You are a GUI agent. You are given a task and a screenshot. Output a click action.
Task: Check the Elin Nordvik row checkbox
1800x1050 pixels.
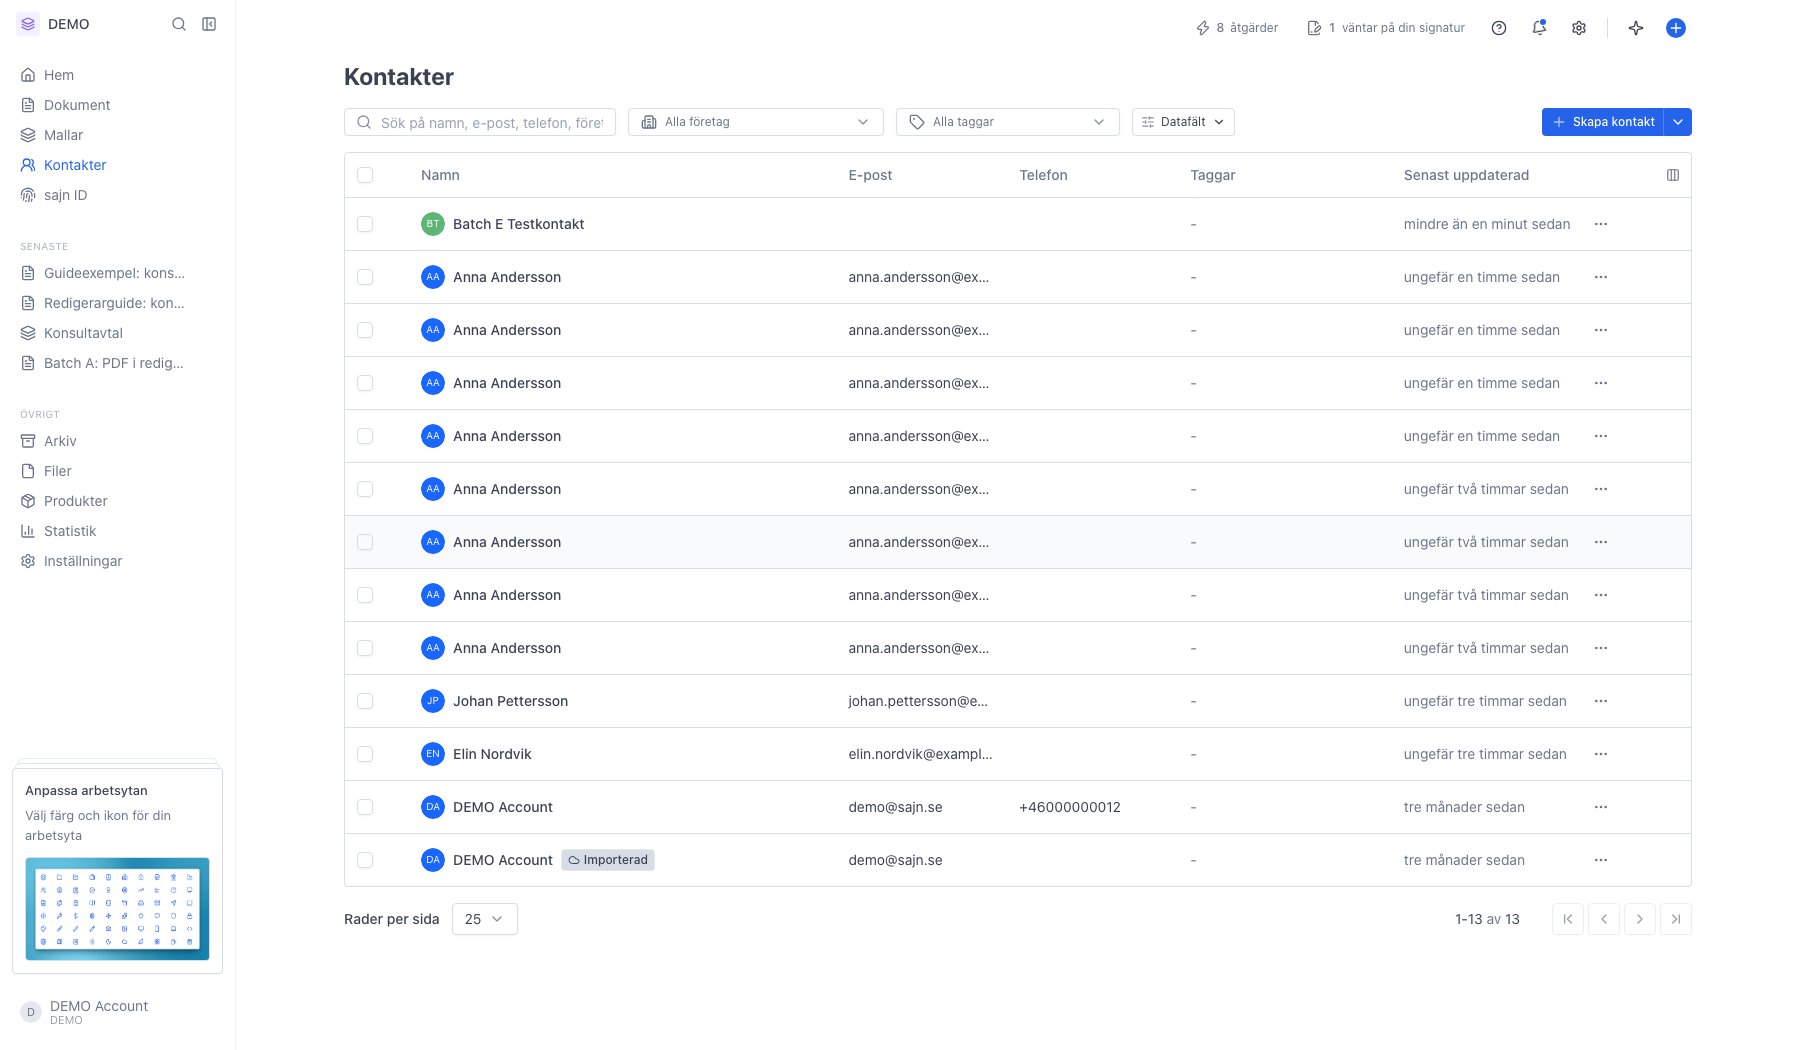(365, 754)
